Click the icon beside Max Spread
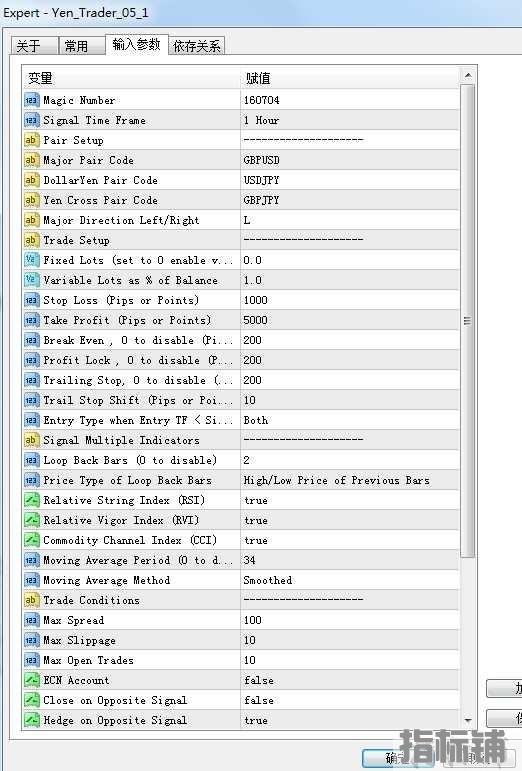Viewport: 522px width, 771px height. click(x=31, y=621)
